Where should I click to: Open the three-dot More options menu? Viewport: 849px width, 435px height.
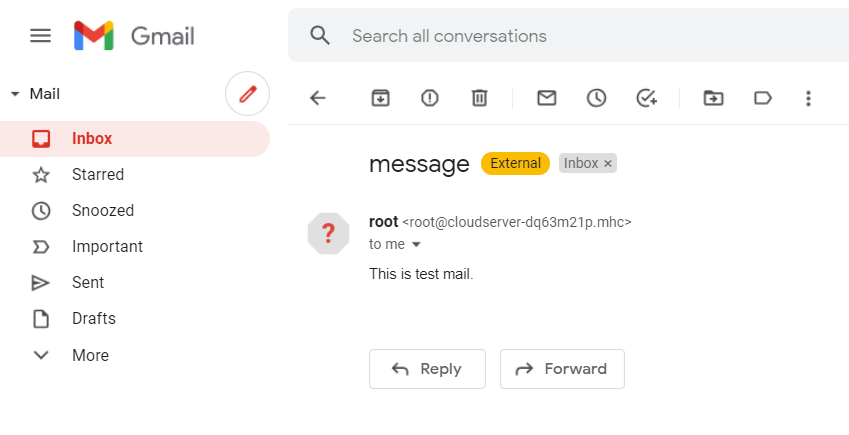(808, 98)
